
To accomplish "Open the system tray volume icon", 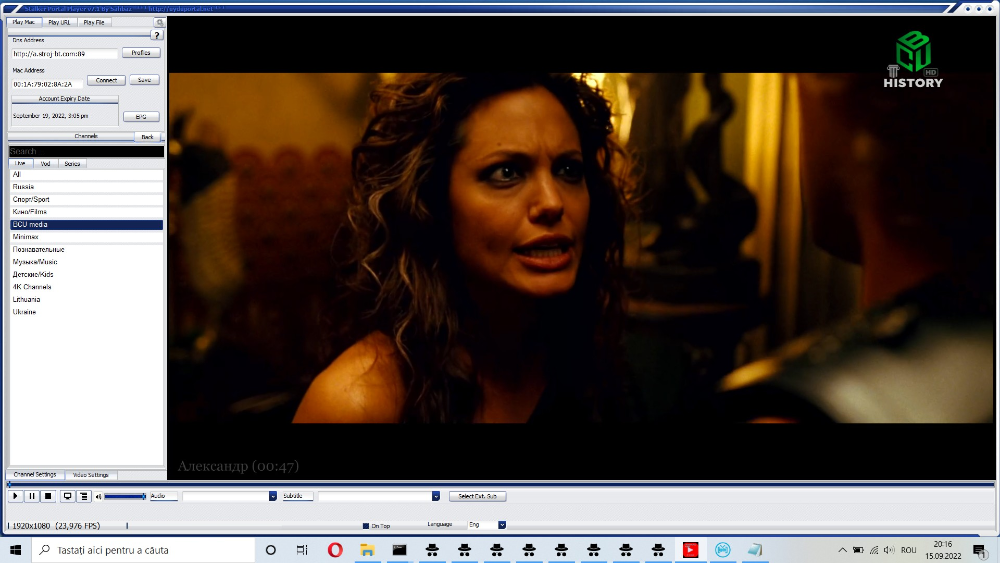I will 889,550.
